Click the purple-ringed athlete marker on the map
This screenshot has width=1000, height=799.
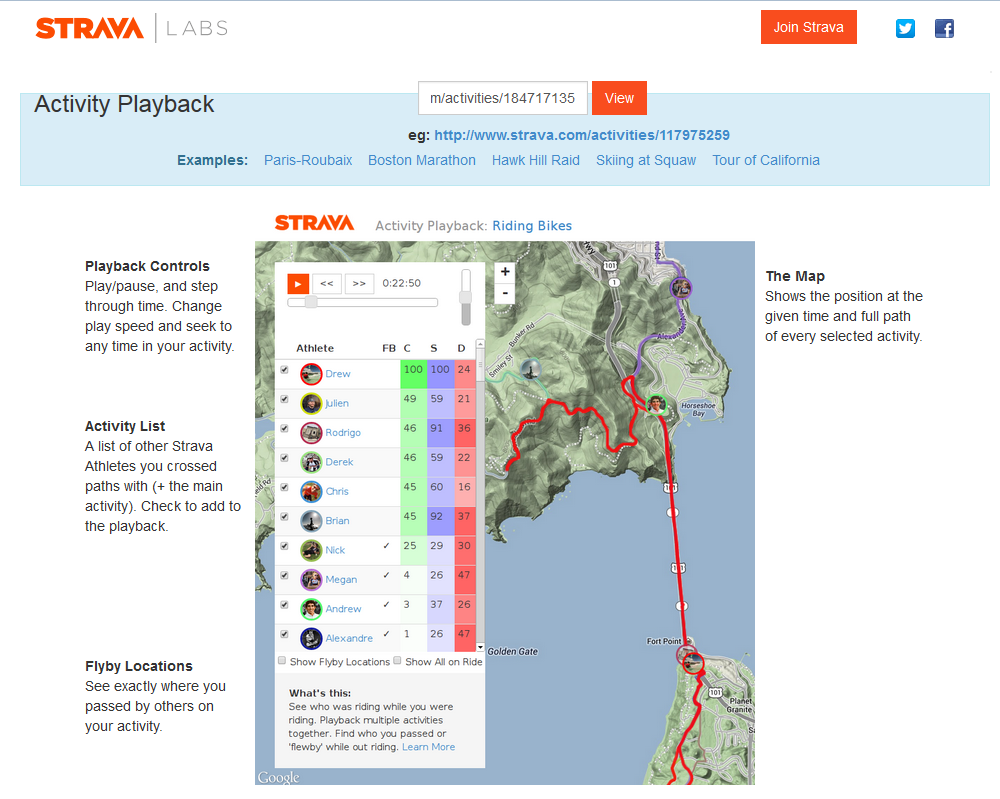click(x=680, y=288)
